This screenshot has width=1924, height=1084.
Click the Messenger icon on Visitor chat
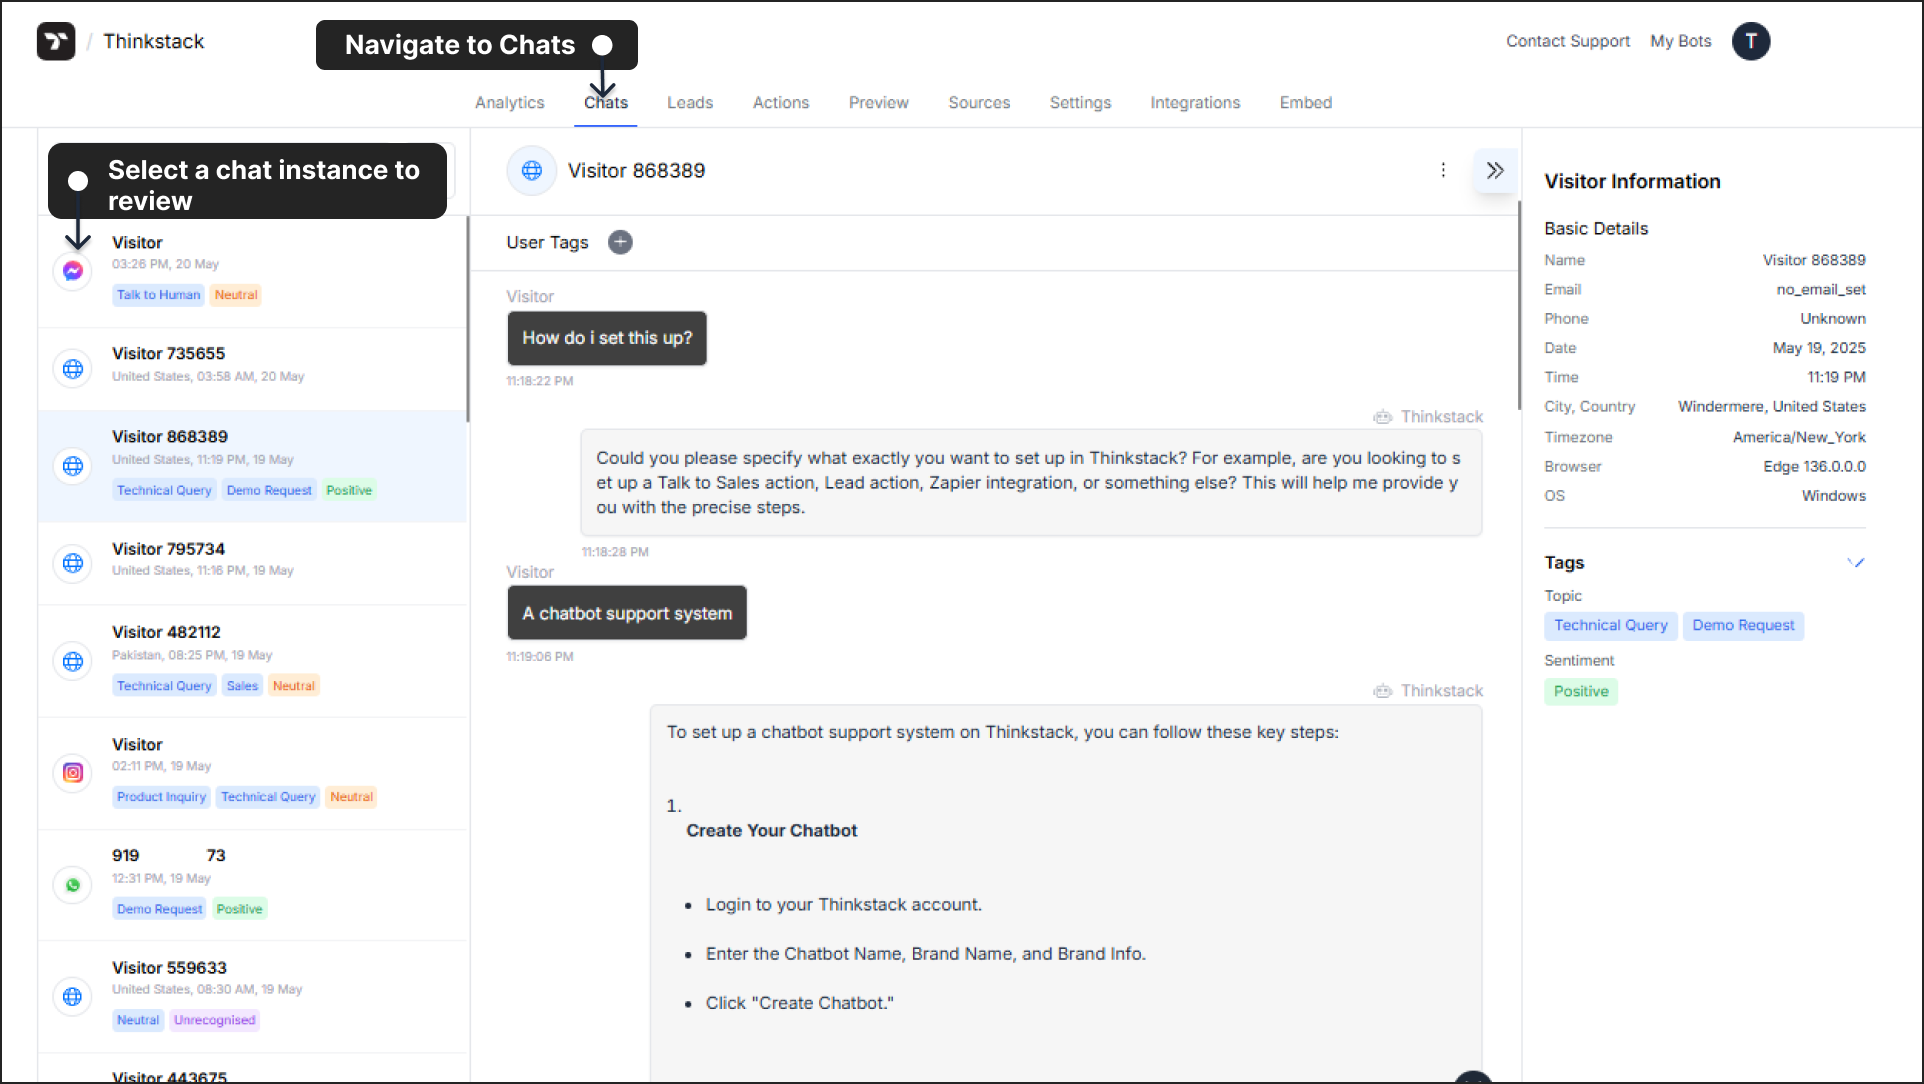tap(73, 270)
